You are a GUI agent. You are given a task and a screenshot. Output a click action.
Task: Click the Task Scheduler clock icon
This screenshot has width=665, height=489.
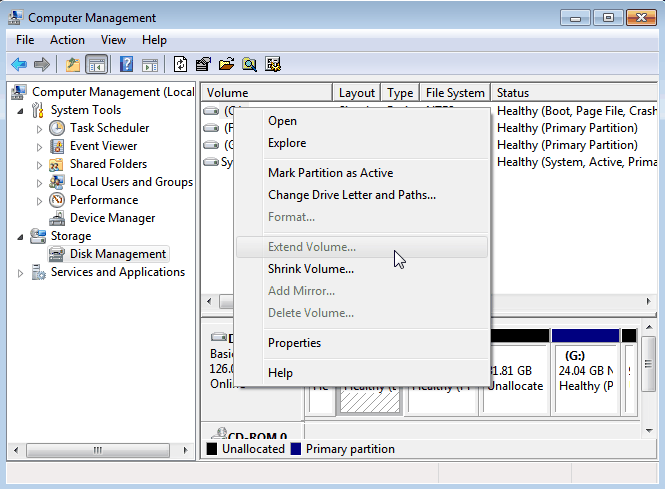point(57,128)
